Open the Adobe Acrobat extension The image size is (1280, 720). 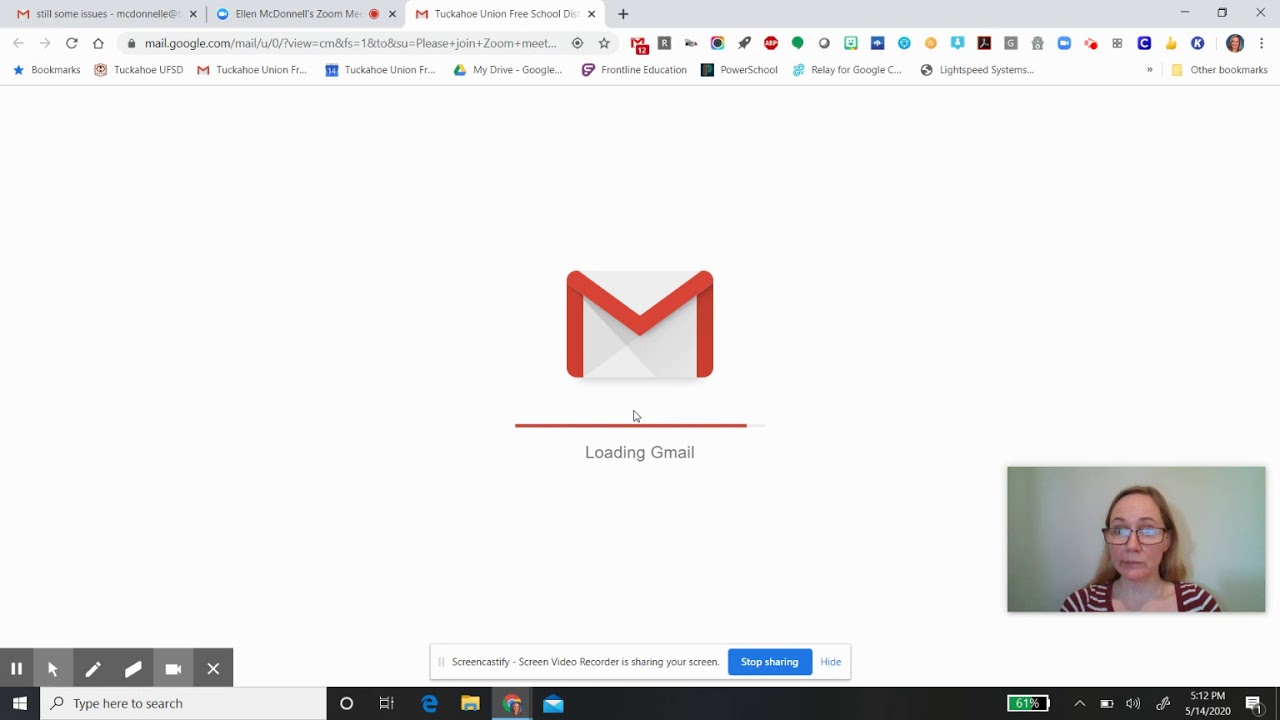[984, 43]
